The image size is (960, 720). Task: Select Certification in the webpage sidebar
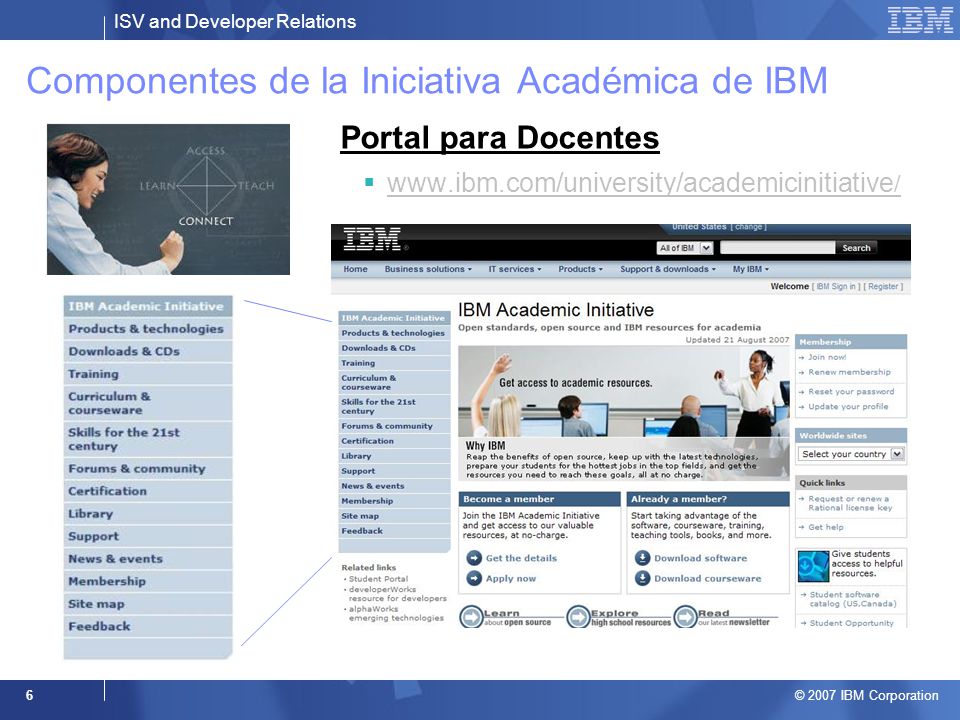393,441
